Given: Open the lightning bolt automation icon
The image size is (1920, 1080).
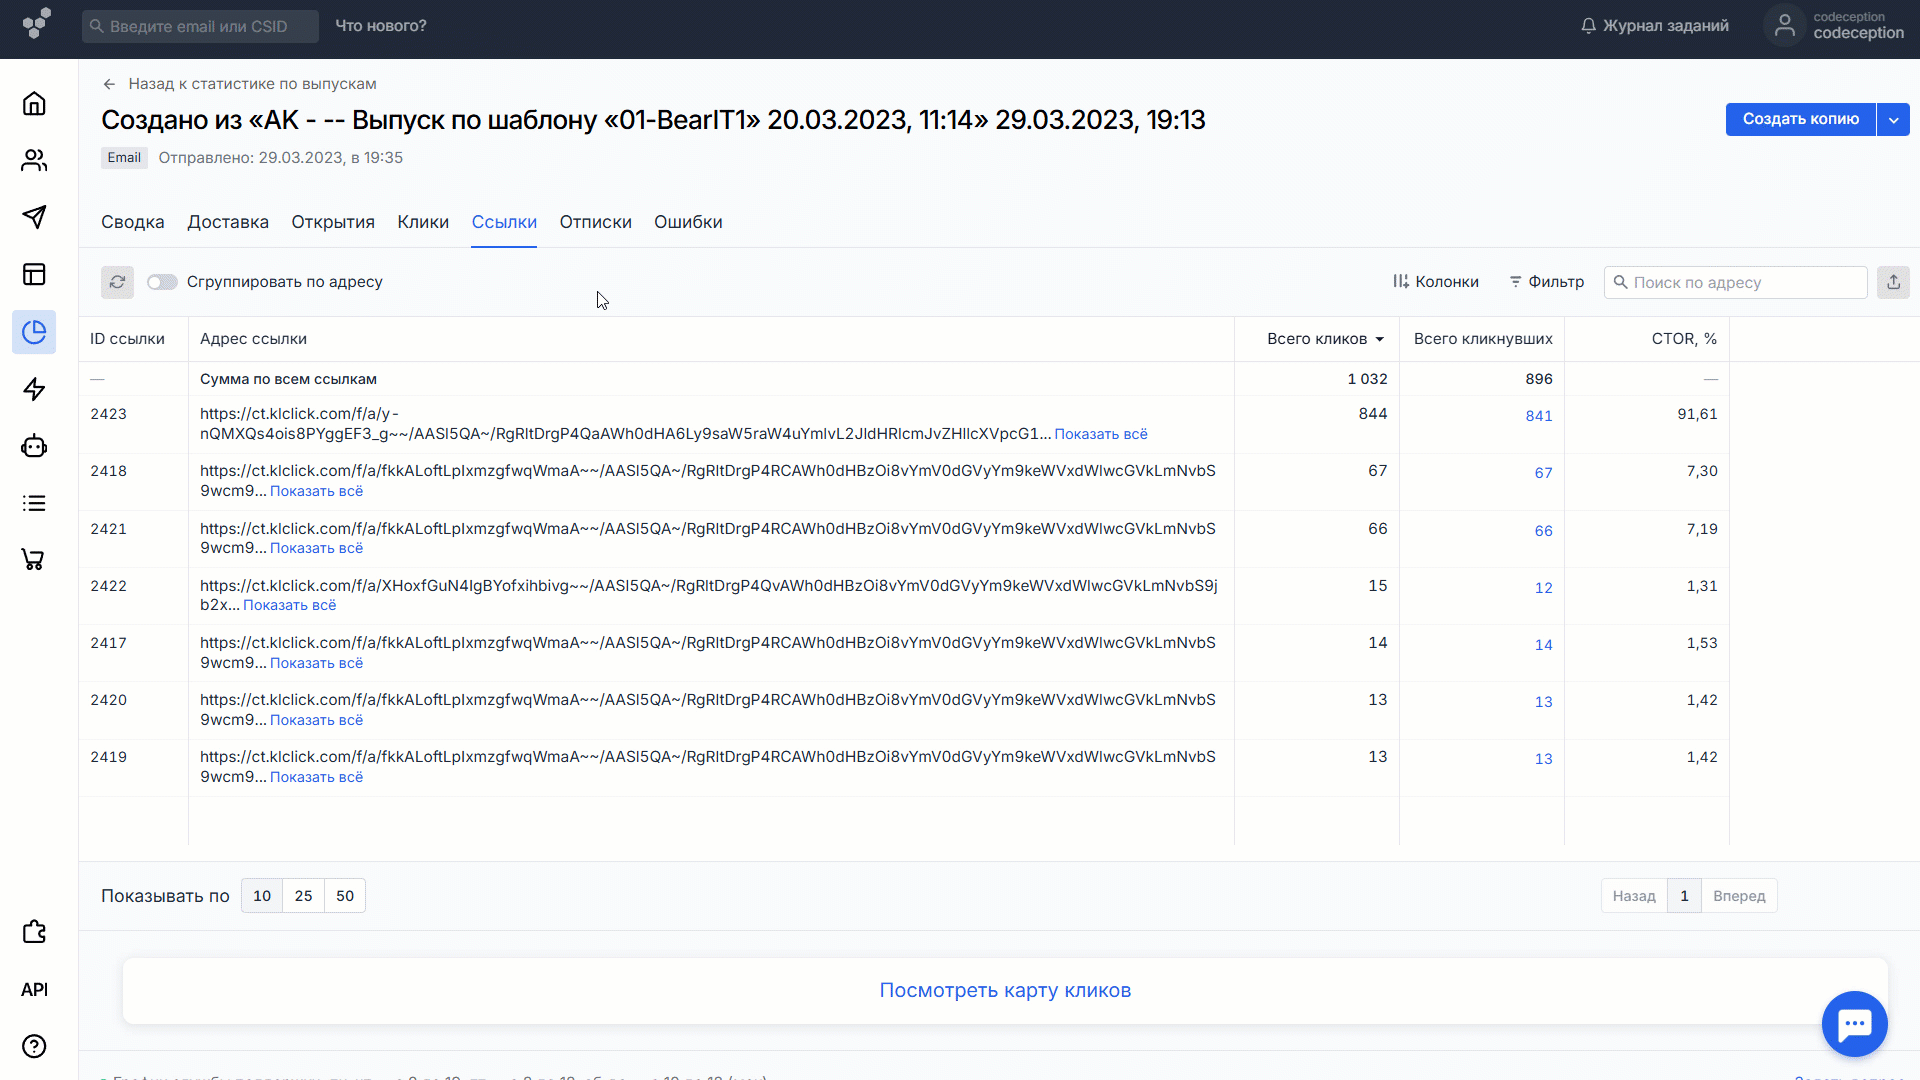Looking at the screenshot, I should tap(34, 389).
